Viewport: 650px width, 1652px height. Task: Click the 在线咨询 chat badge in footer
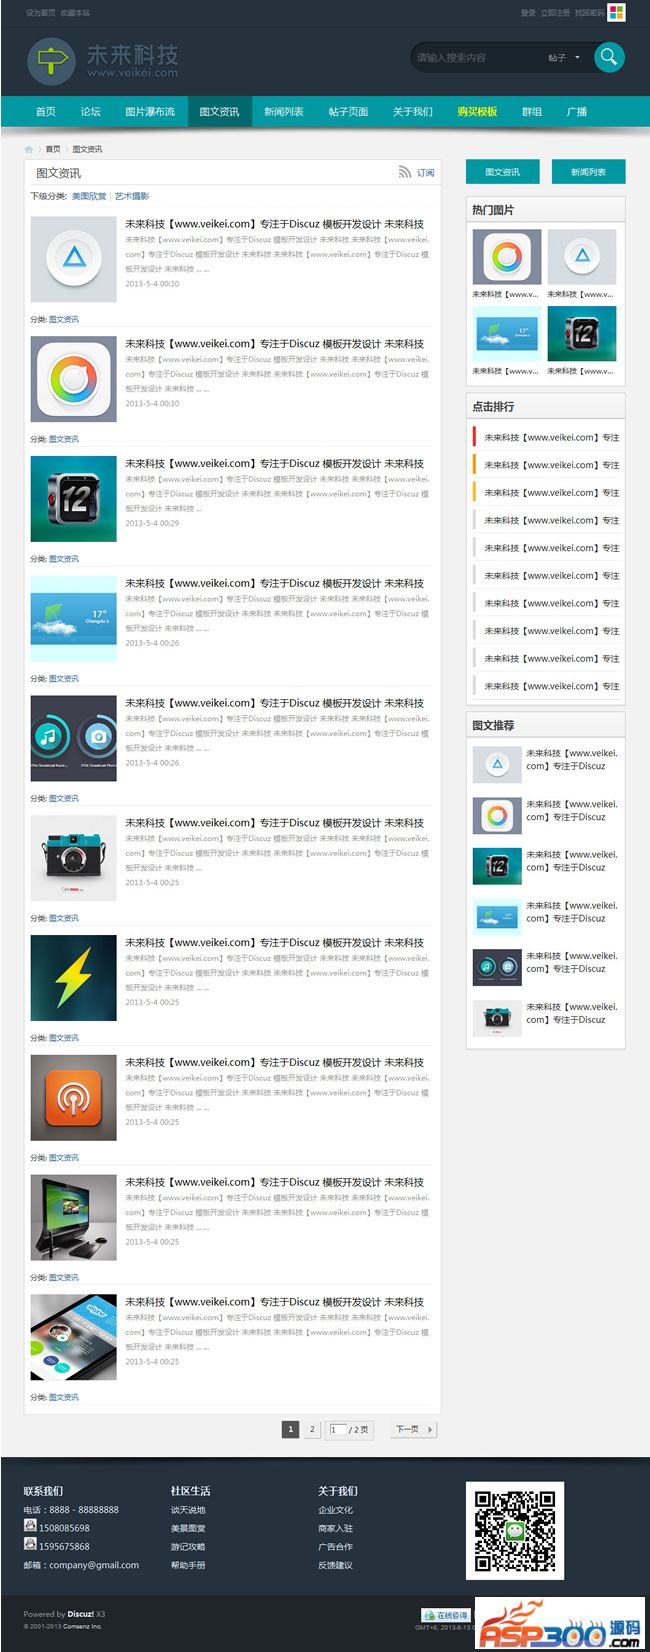tap(445, 1615)
